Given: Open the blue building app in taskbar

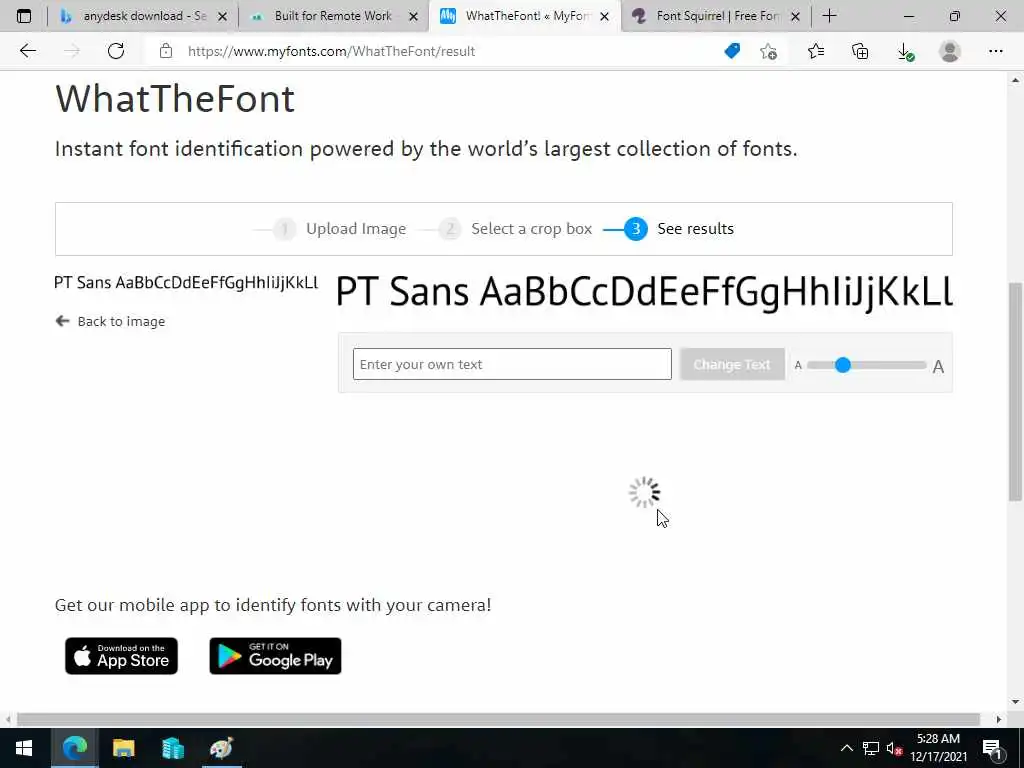Looking at the screenshot, I should point(172,748).
